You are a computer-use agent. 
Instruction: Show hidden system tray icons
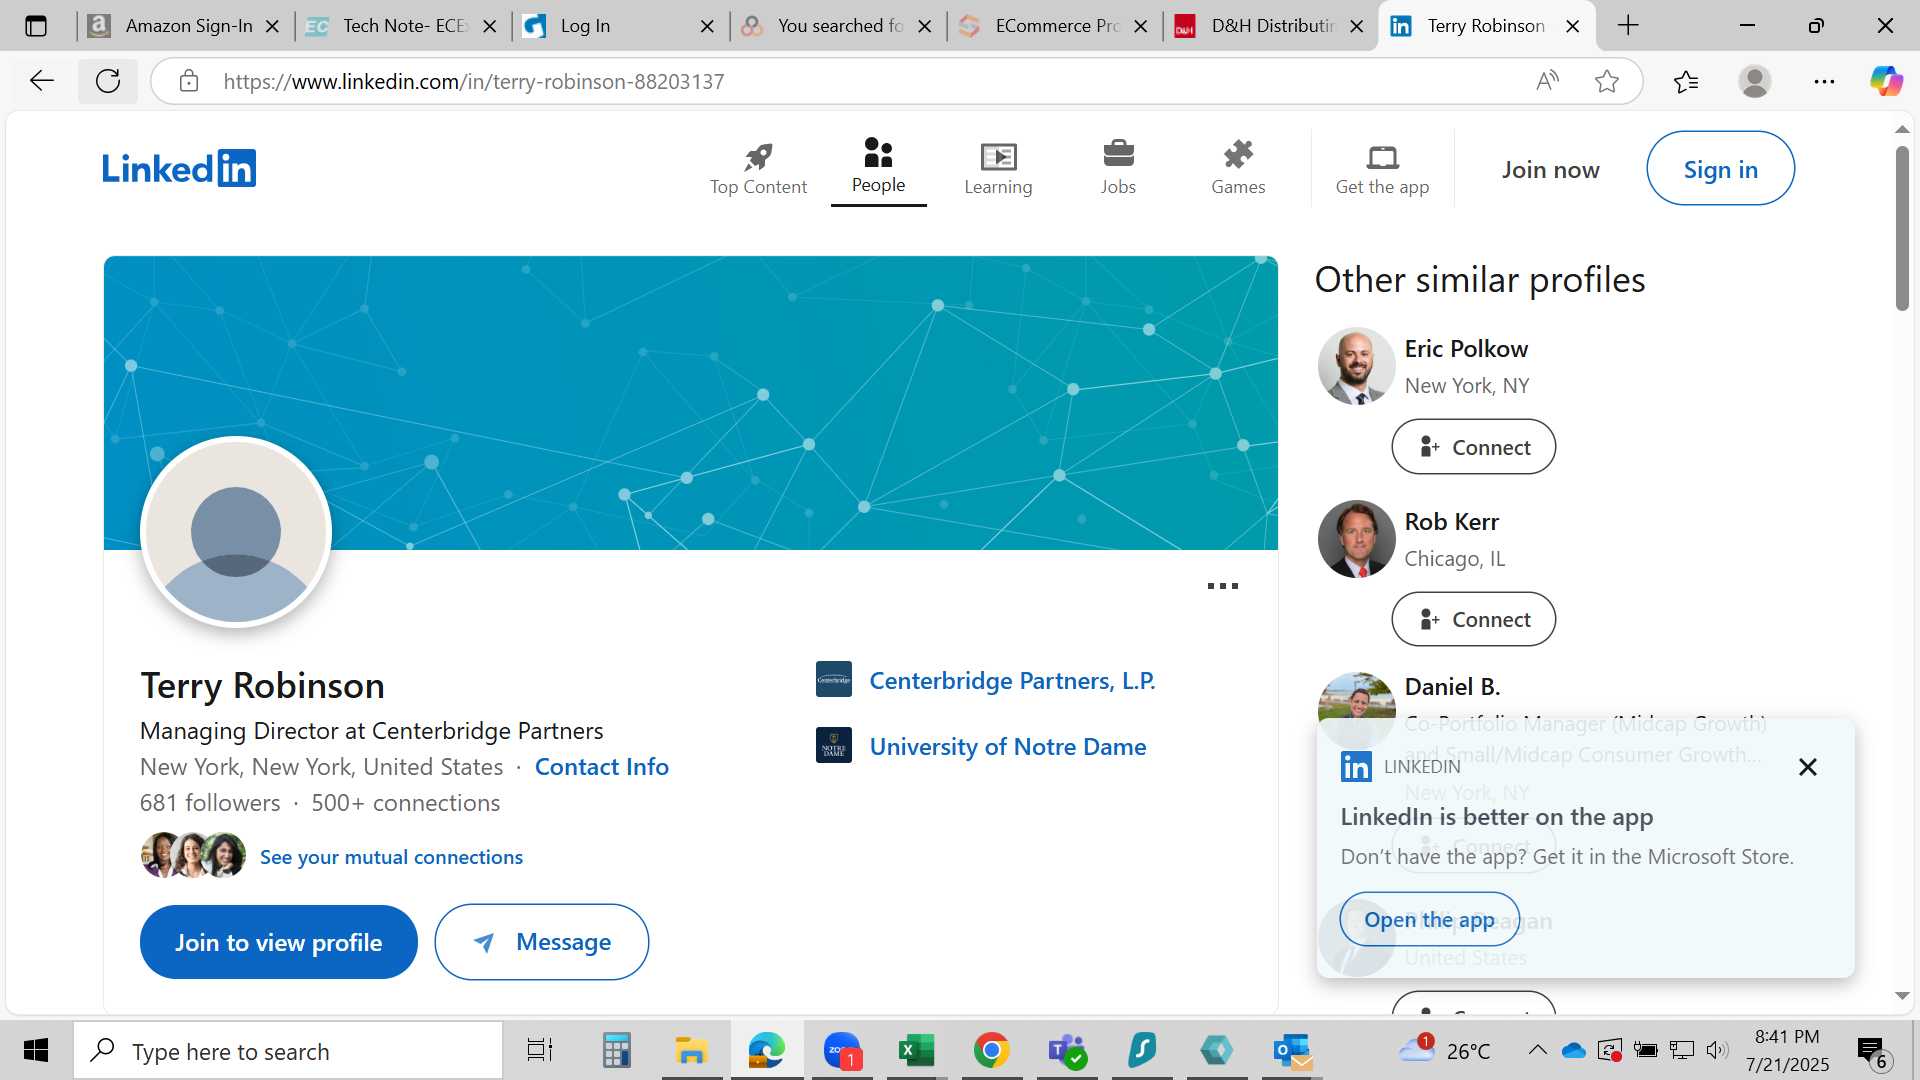pyautogui.click(x=1537, y=1050)
